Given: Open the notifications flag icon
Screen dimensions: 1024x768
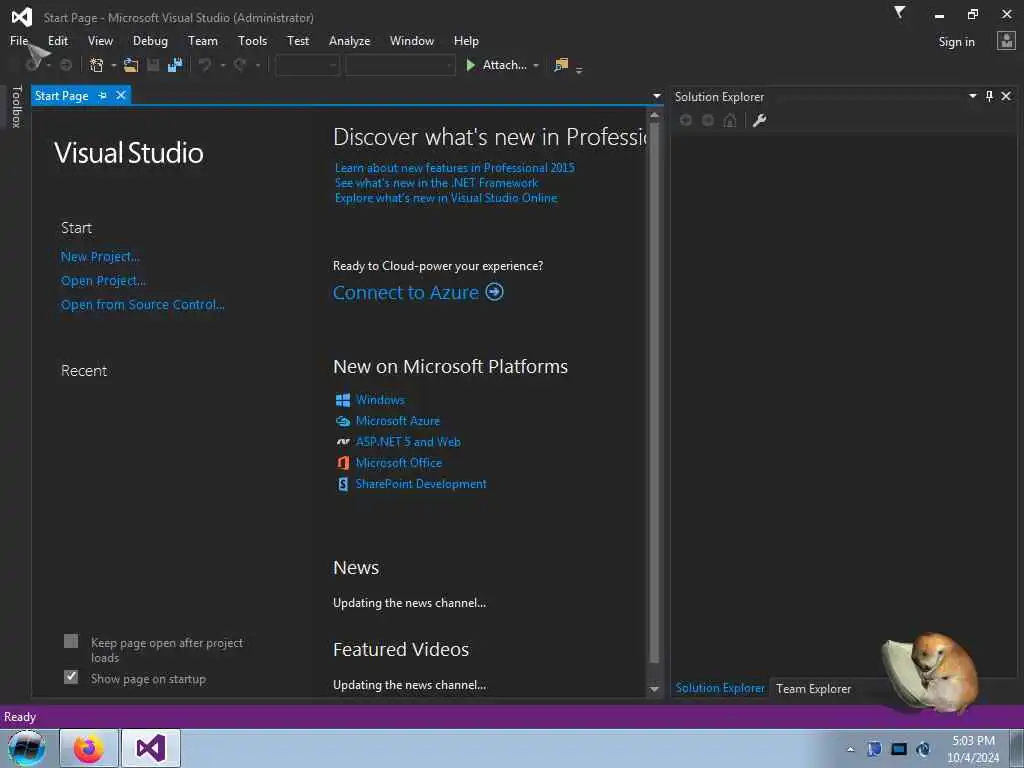Looking at the screenshot, I should (x=900, y=12).
